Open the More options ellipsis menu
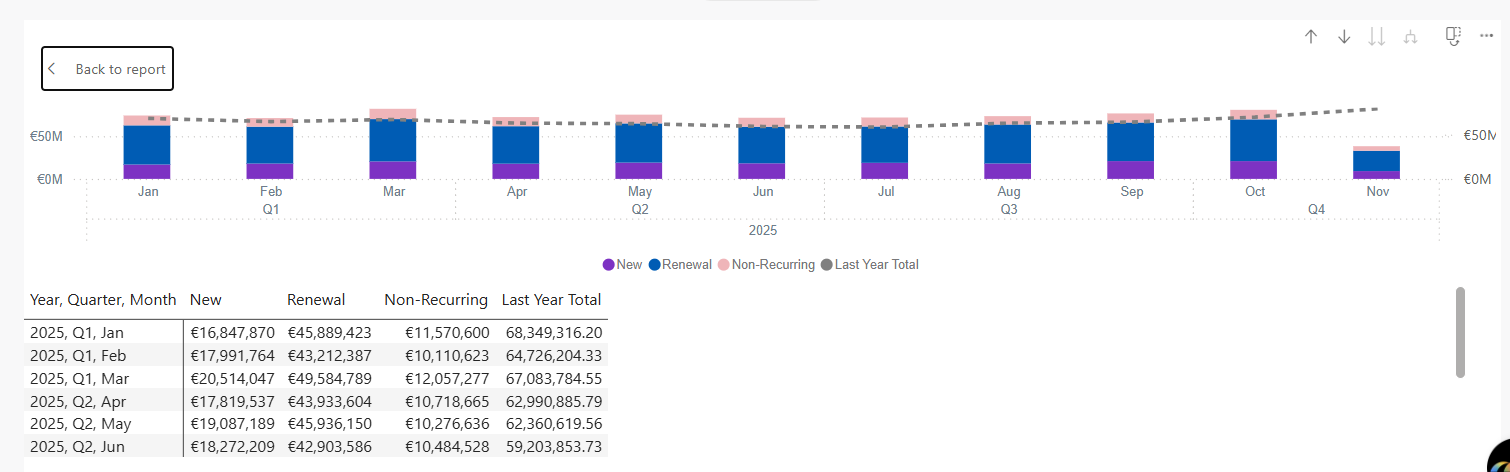This screenshot has width=1510, height=472. tap(1486, 37)
